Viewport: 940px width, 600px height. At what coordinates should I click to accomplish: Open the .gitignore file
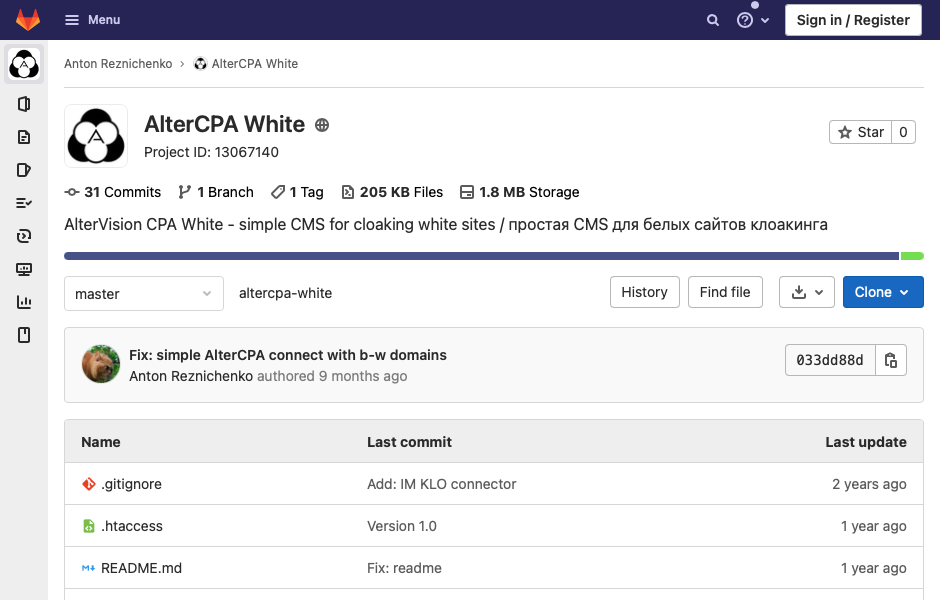point(131,484)
